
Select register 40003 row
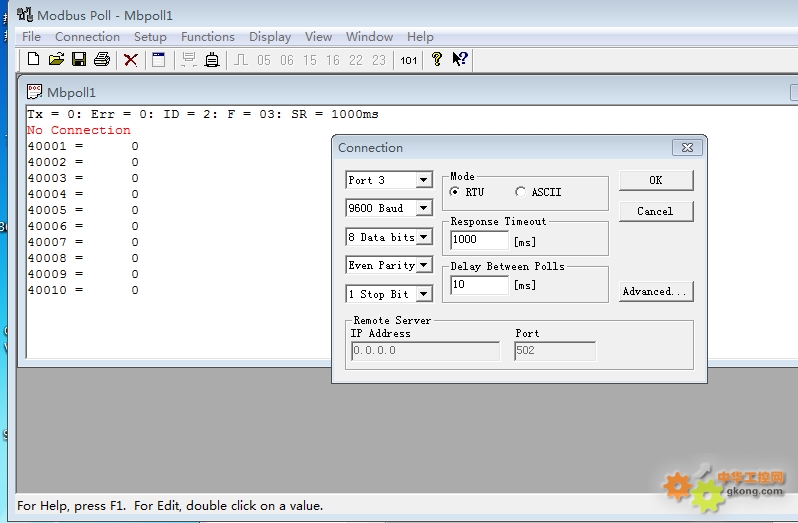83,178
